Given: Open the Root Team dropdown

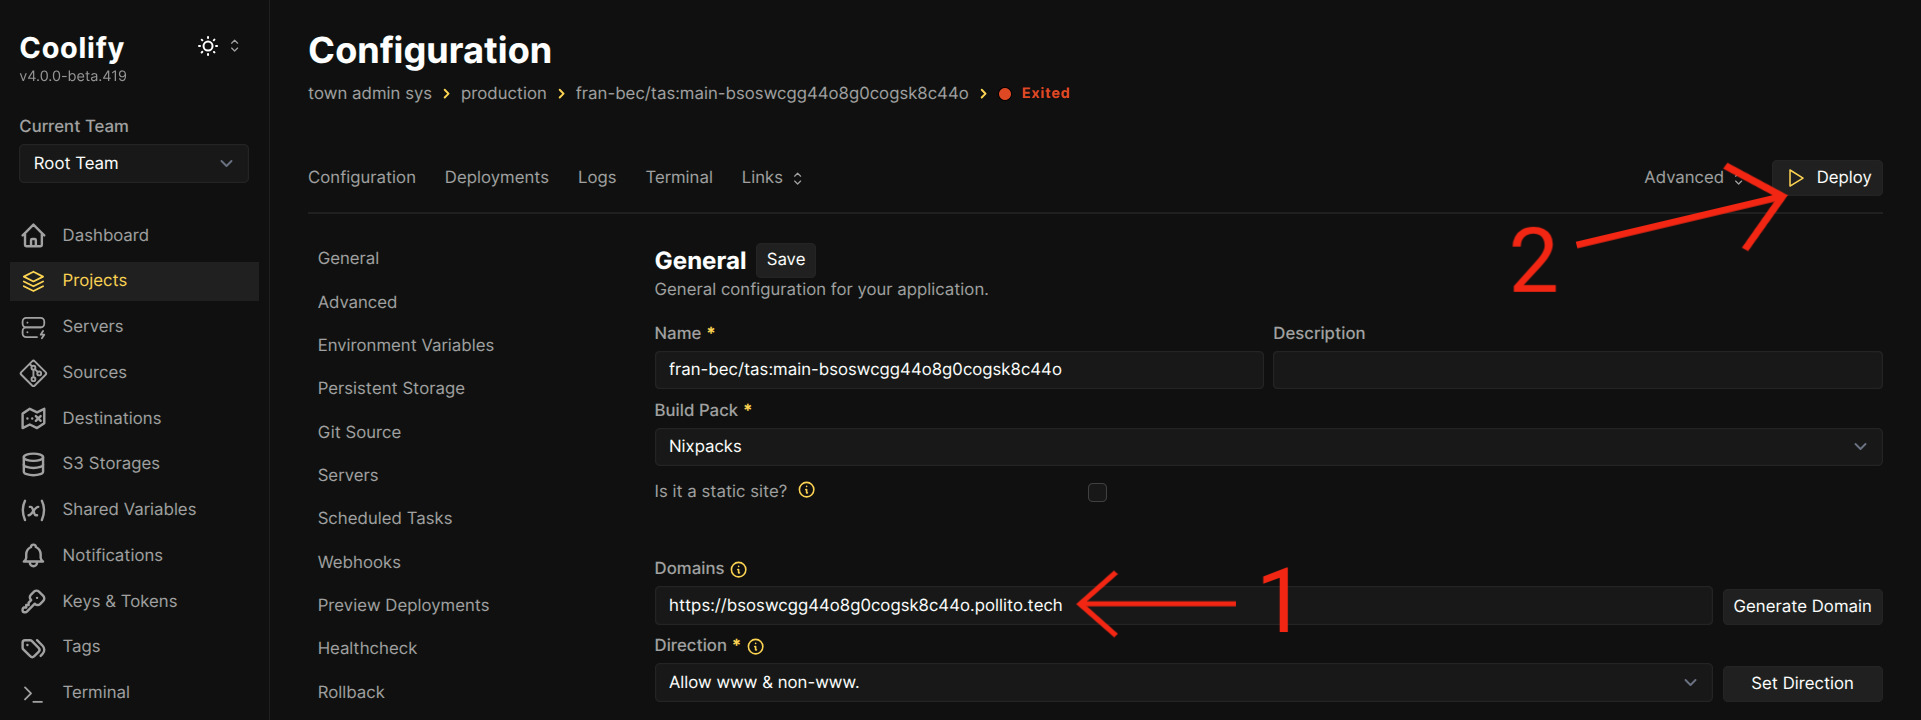Looking at the screenshot, I should coord(134,163).
